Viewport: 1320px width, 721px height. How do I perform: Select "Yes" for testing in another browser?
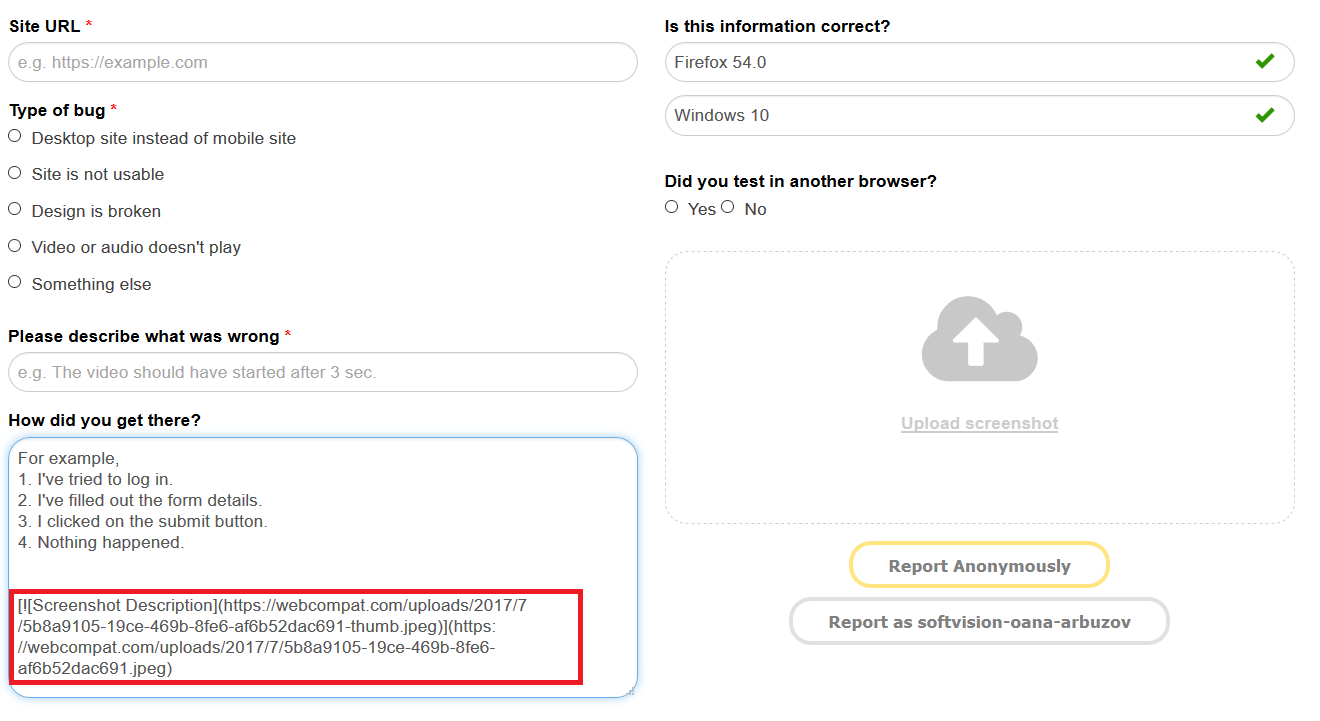(671, 206)
